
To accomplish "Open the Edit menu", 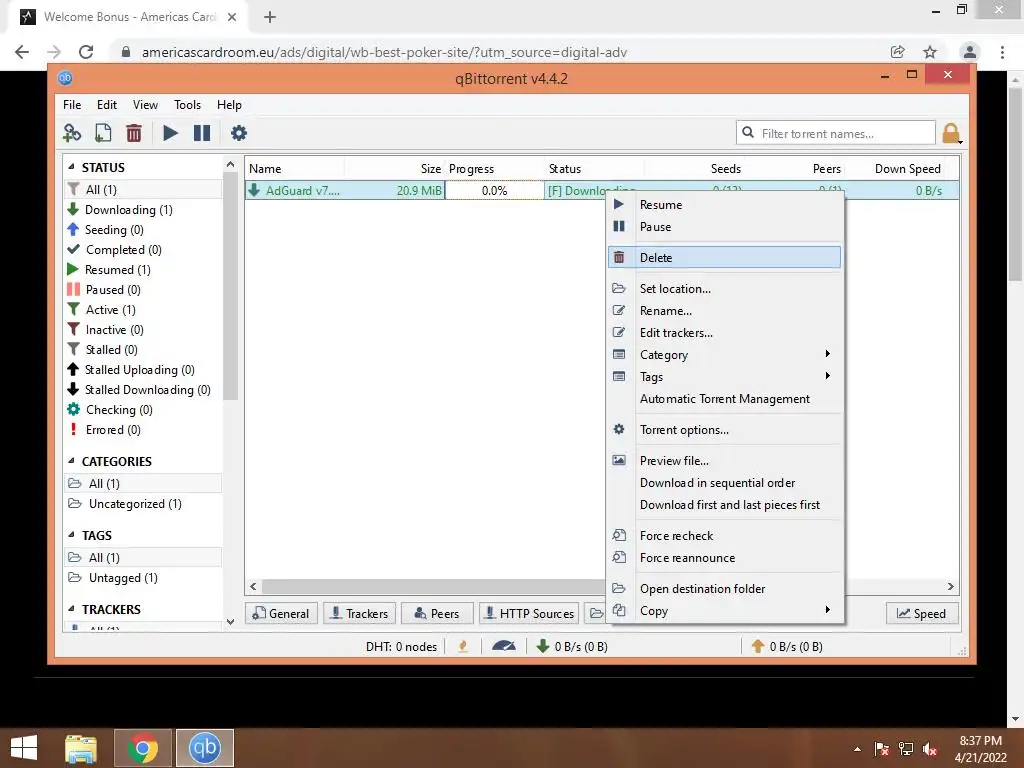I will point(106,104).
